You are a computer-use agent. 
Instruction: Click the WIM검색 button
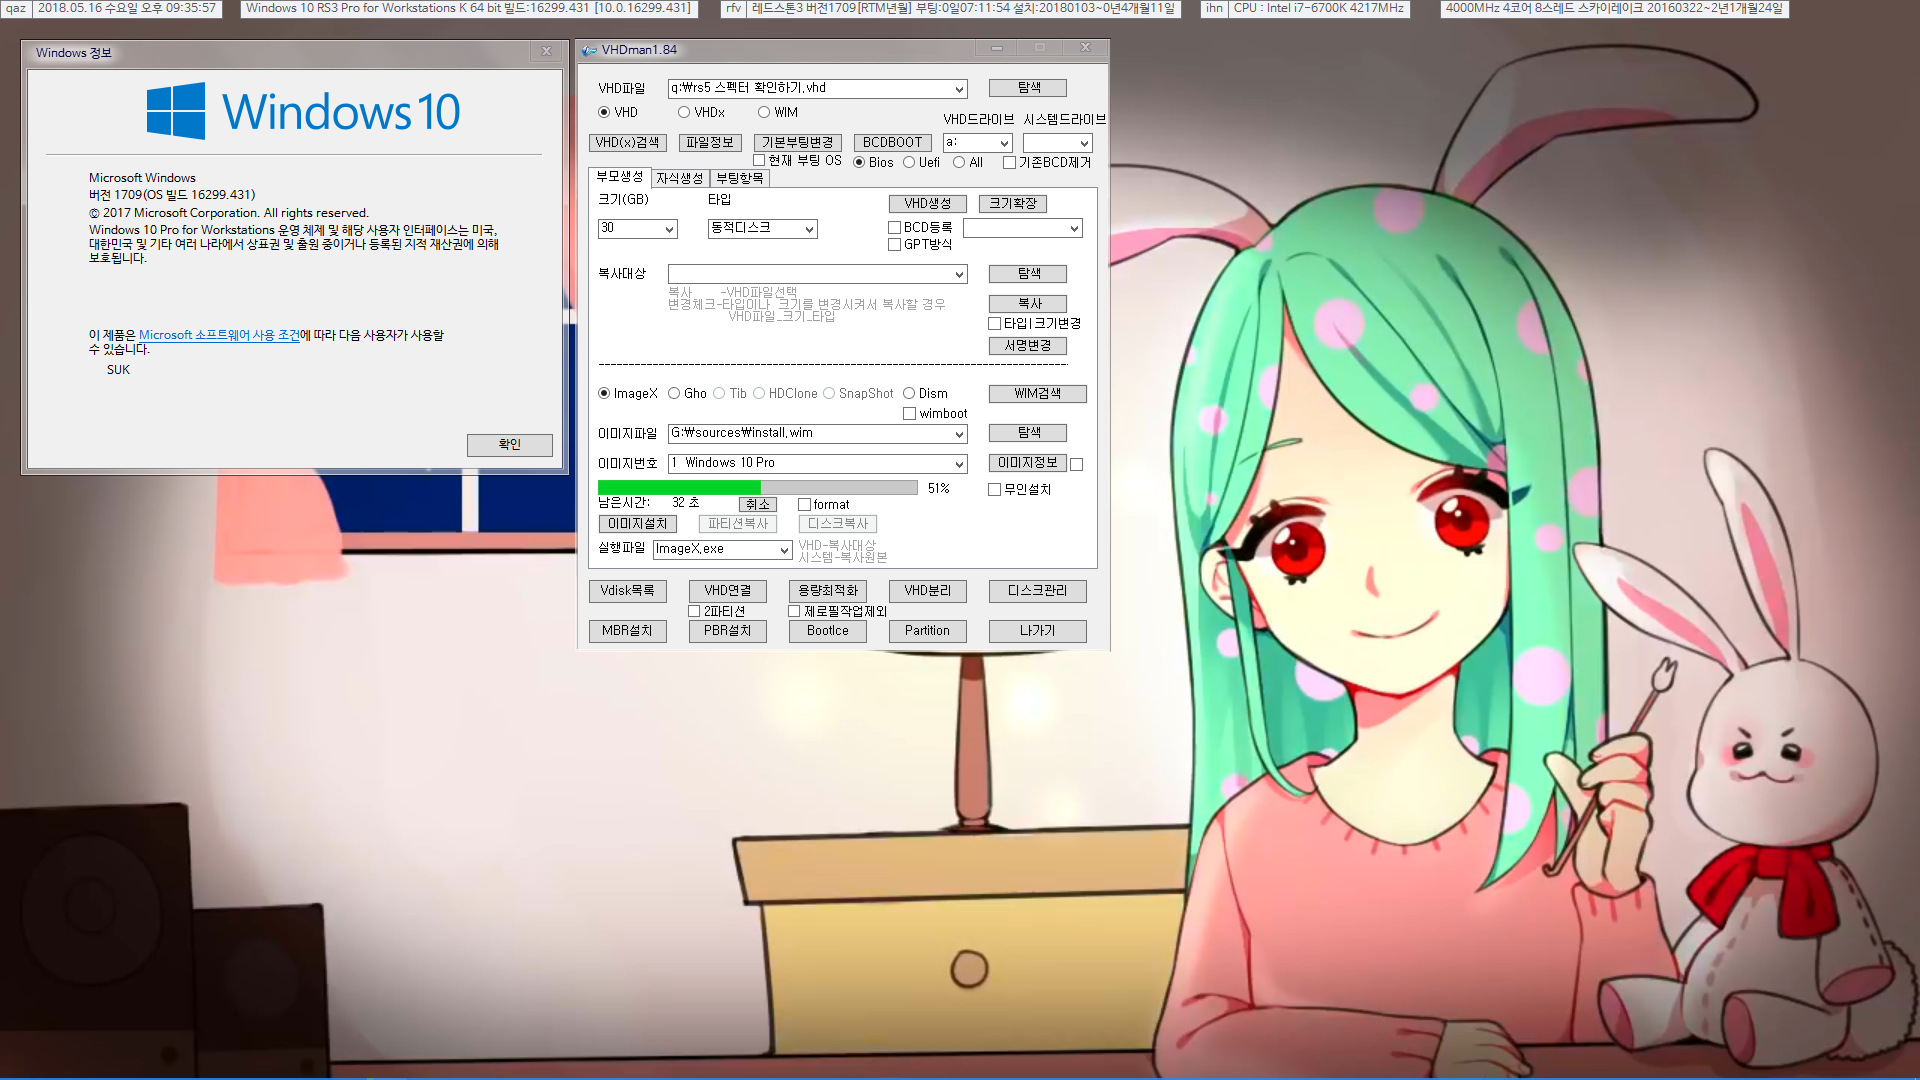pyautogui.click(x=1038, y=394)
